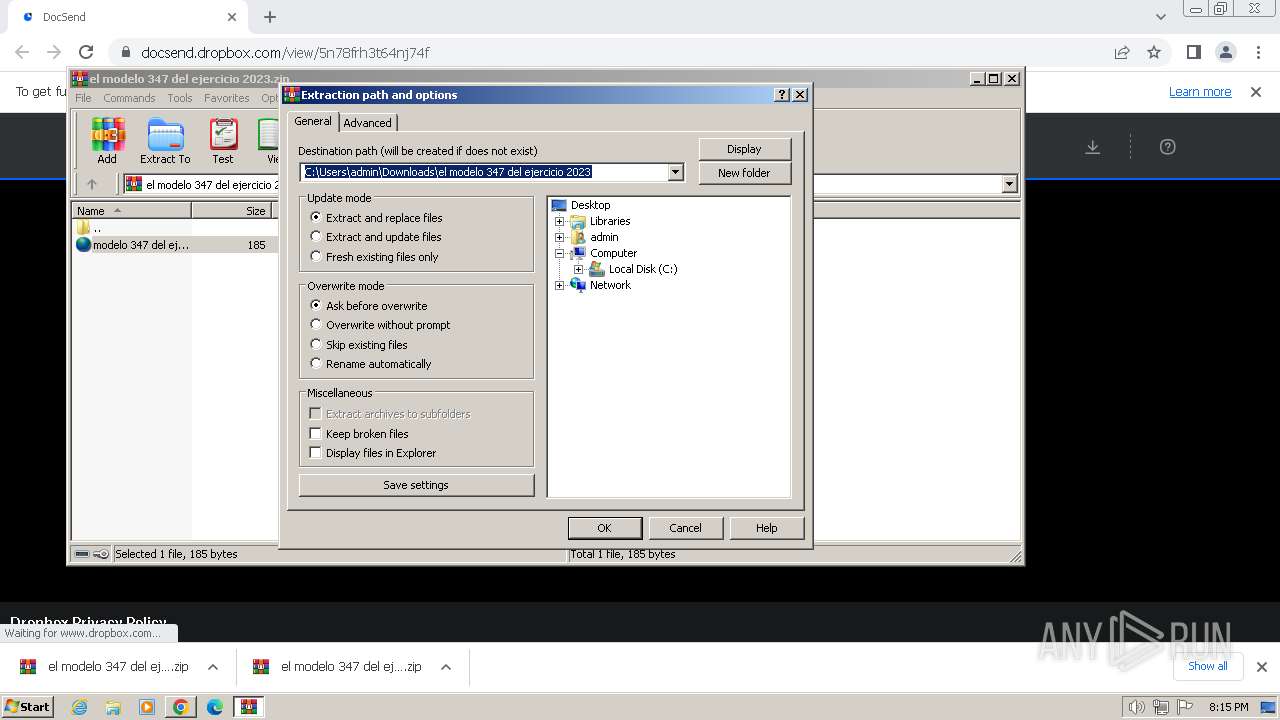The width and height of the screenshot is (1280, 720).
Task: Select Ask before overwrite option
Action: 316,305
